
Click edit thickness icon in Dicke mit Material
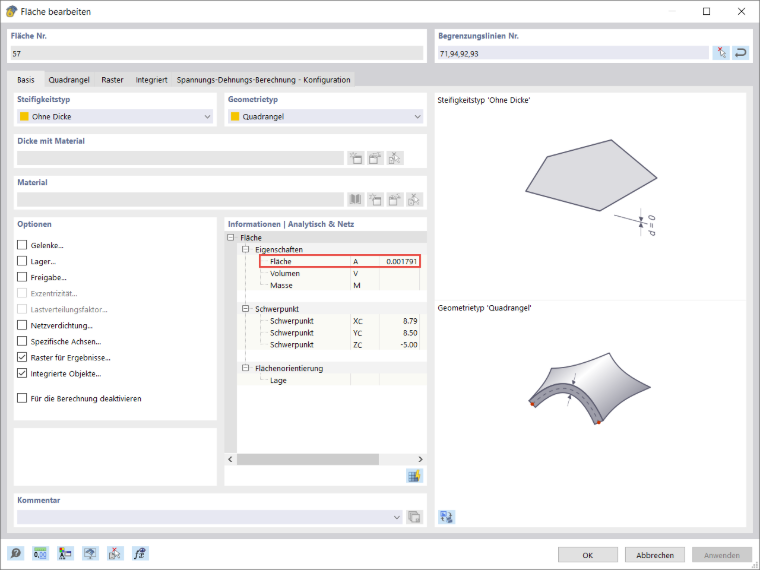coord(375,158)
